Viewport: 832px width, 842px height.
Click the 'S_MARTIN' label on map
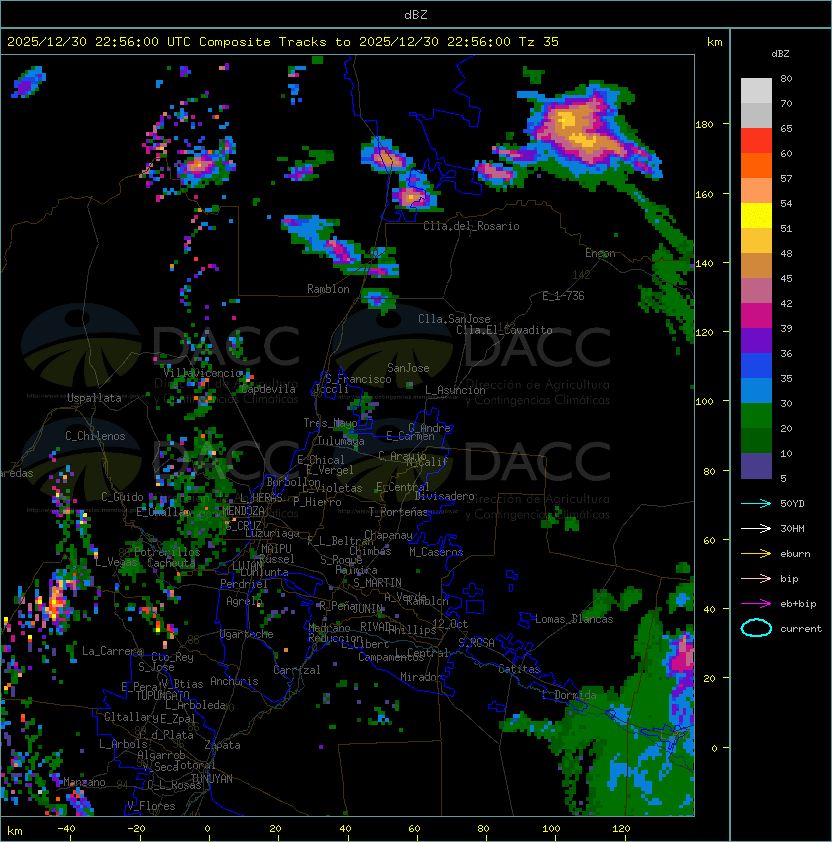[377, 583]
